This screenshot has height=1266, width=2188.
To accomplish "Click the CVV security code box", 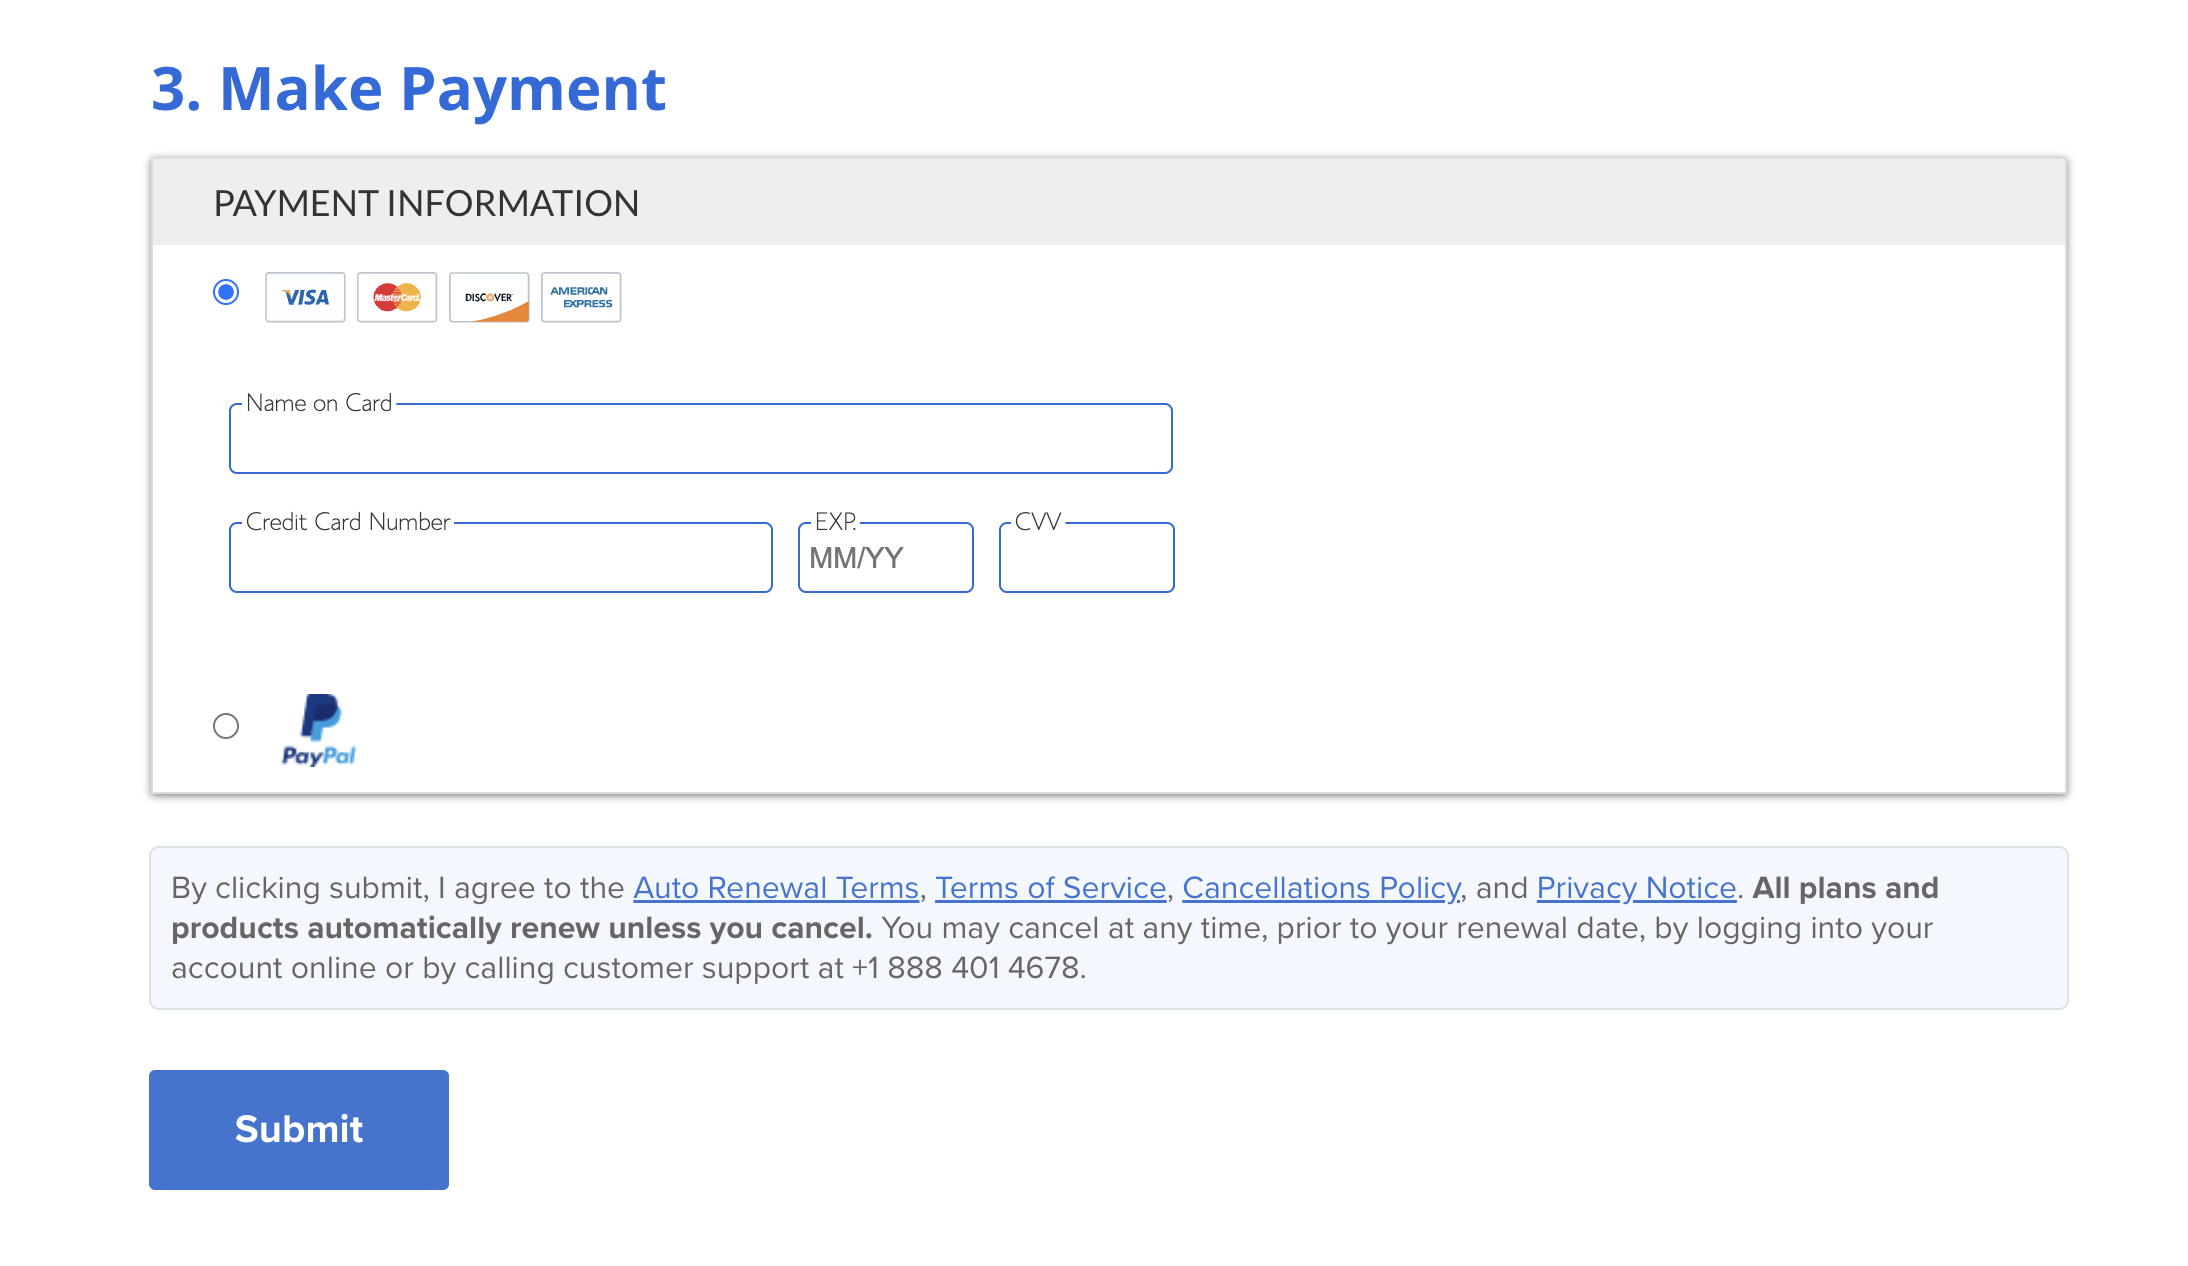I will click(1087, 558).
